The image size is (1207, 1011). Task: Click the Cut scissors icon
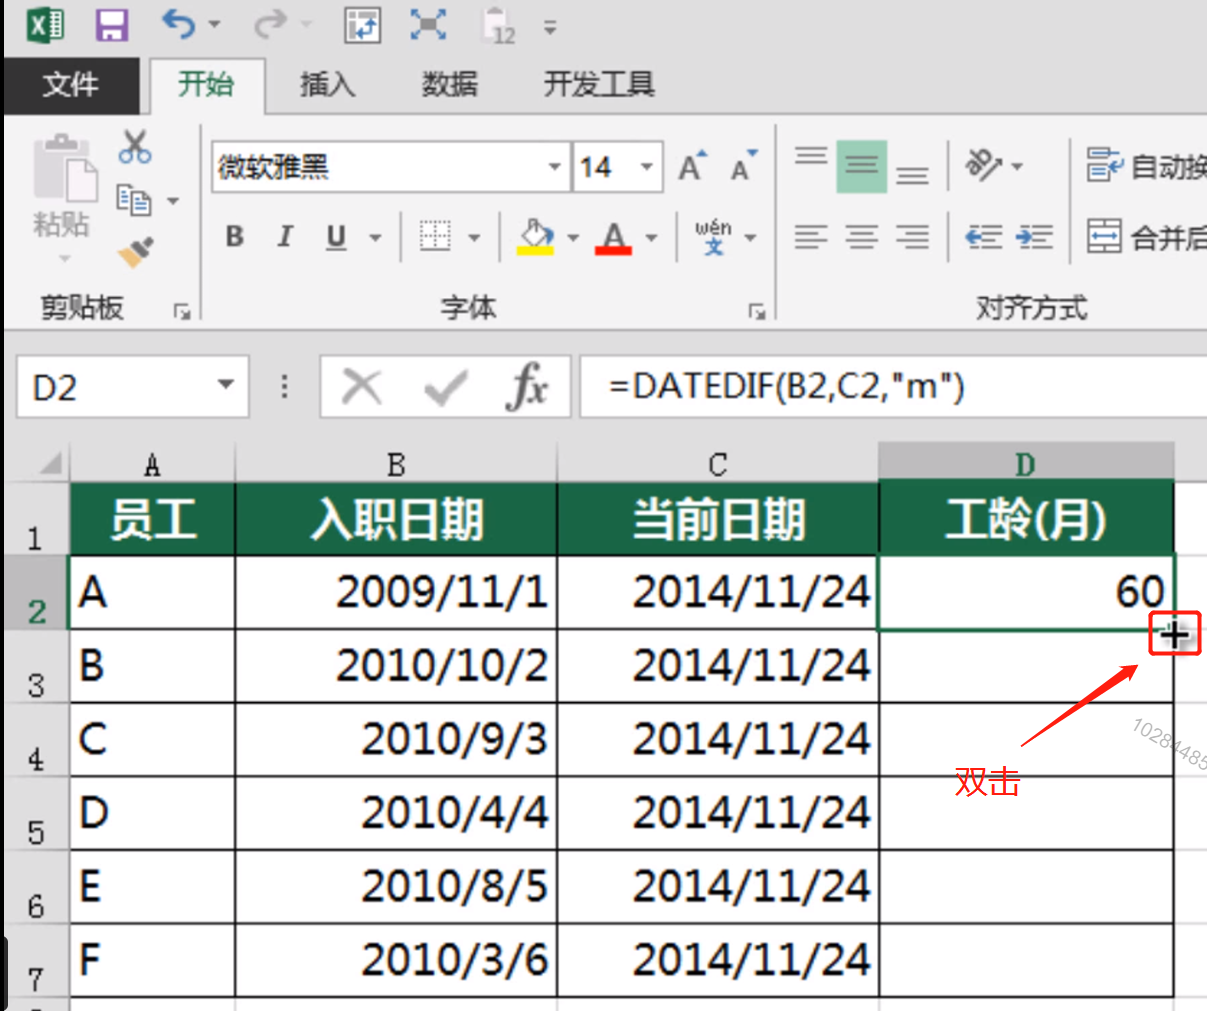tap(134, 146)
